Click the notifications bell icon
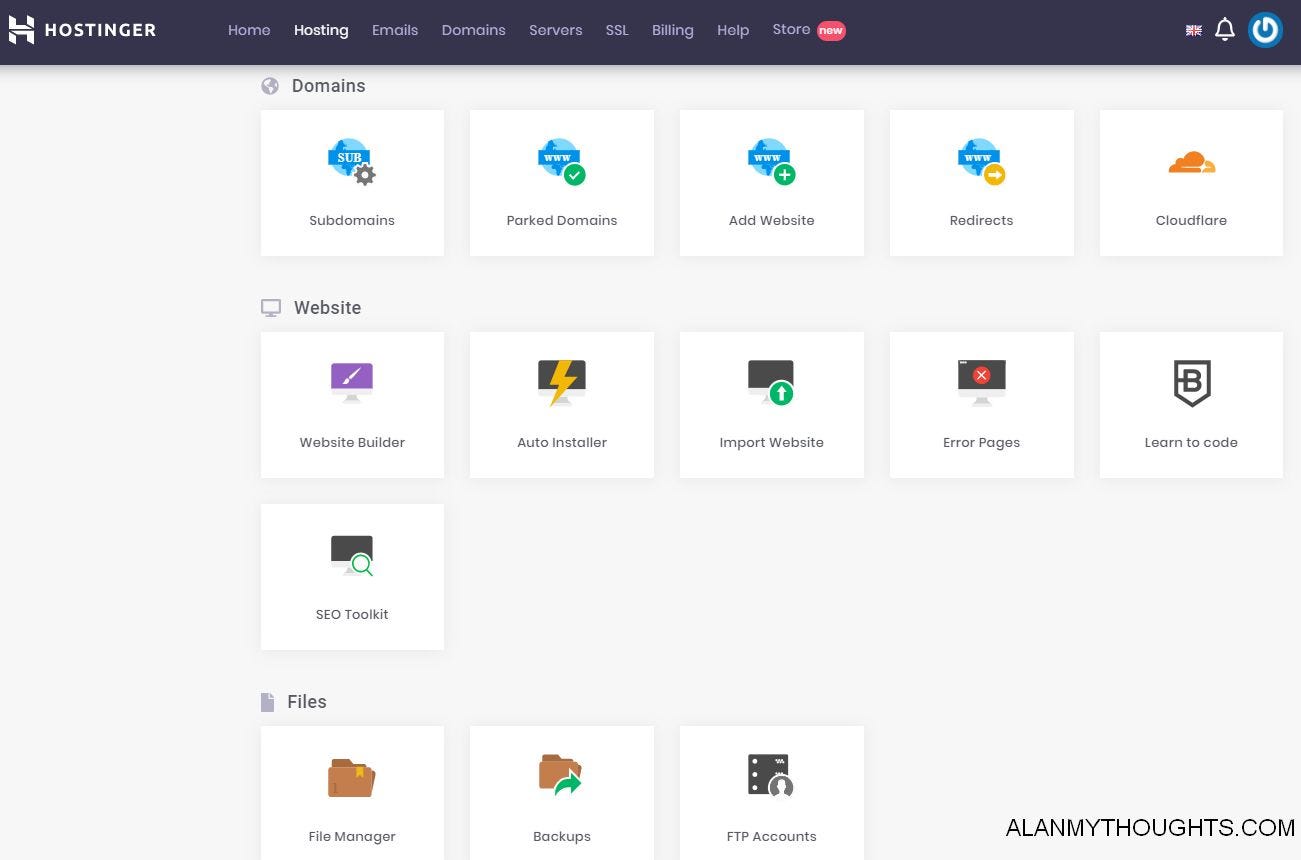Viewport: 1301px width, 860px height. (1225, 30)
